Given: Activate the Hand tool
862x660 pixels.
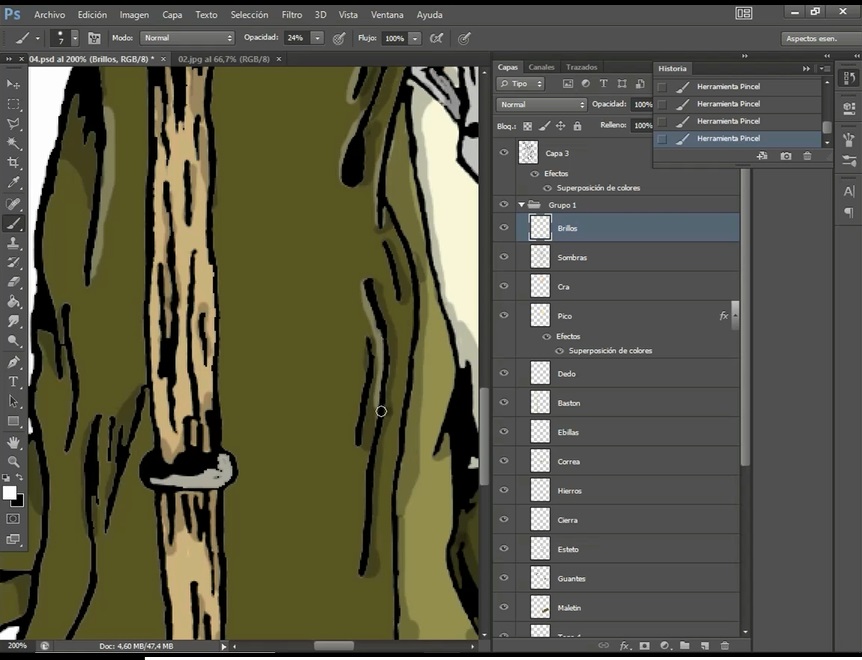Looking at the screenshot, I should 14,442.
